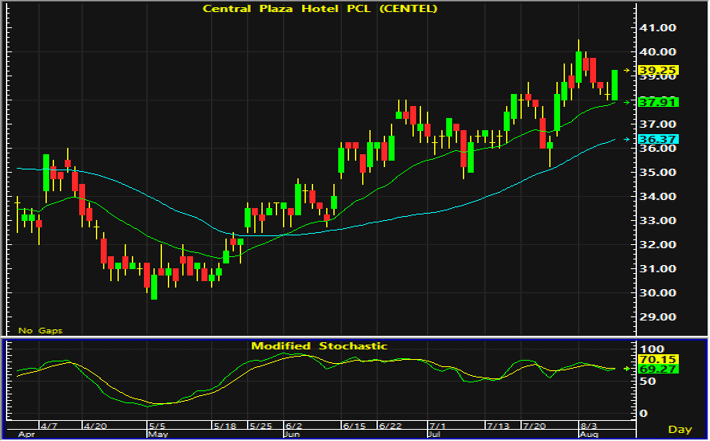Screen dimensions: 710x441
Task: Click the 6/15 date marker
Action: click(354, 426)
